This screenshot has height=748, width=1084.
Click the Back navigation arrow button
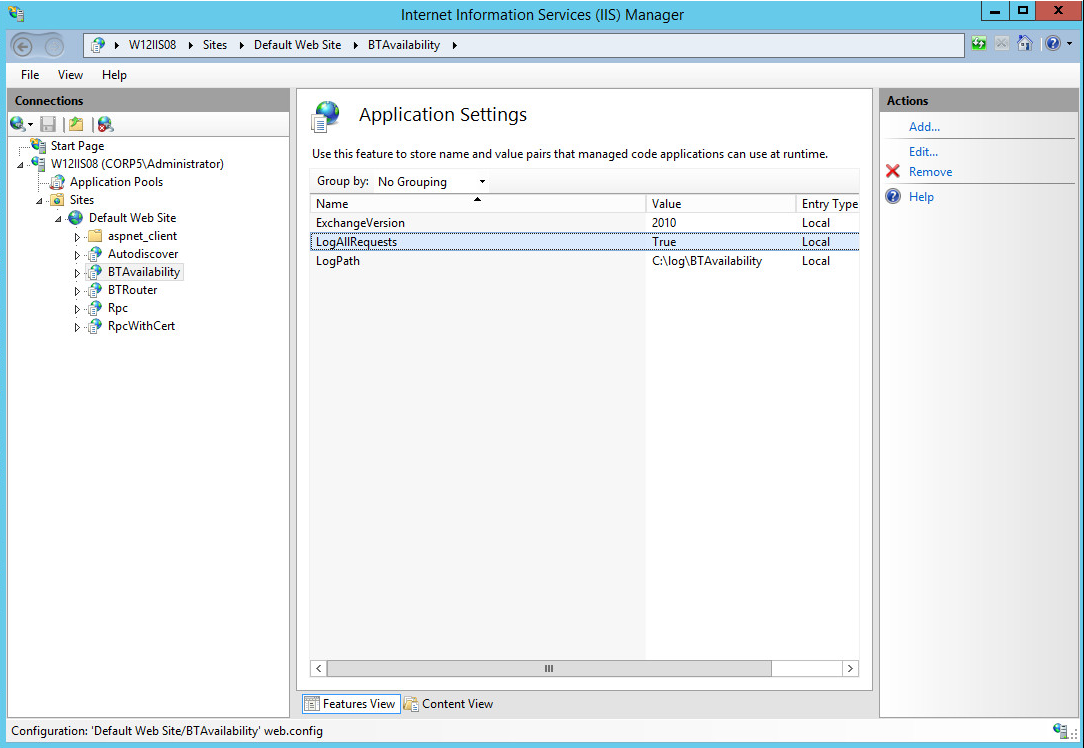pyautogui.click(x=24, y=45)
